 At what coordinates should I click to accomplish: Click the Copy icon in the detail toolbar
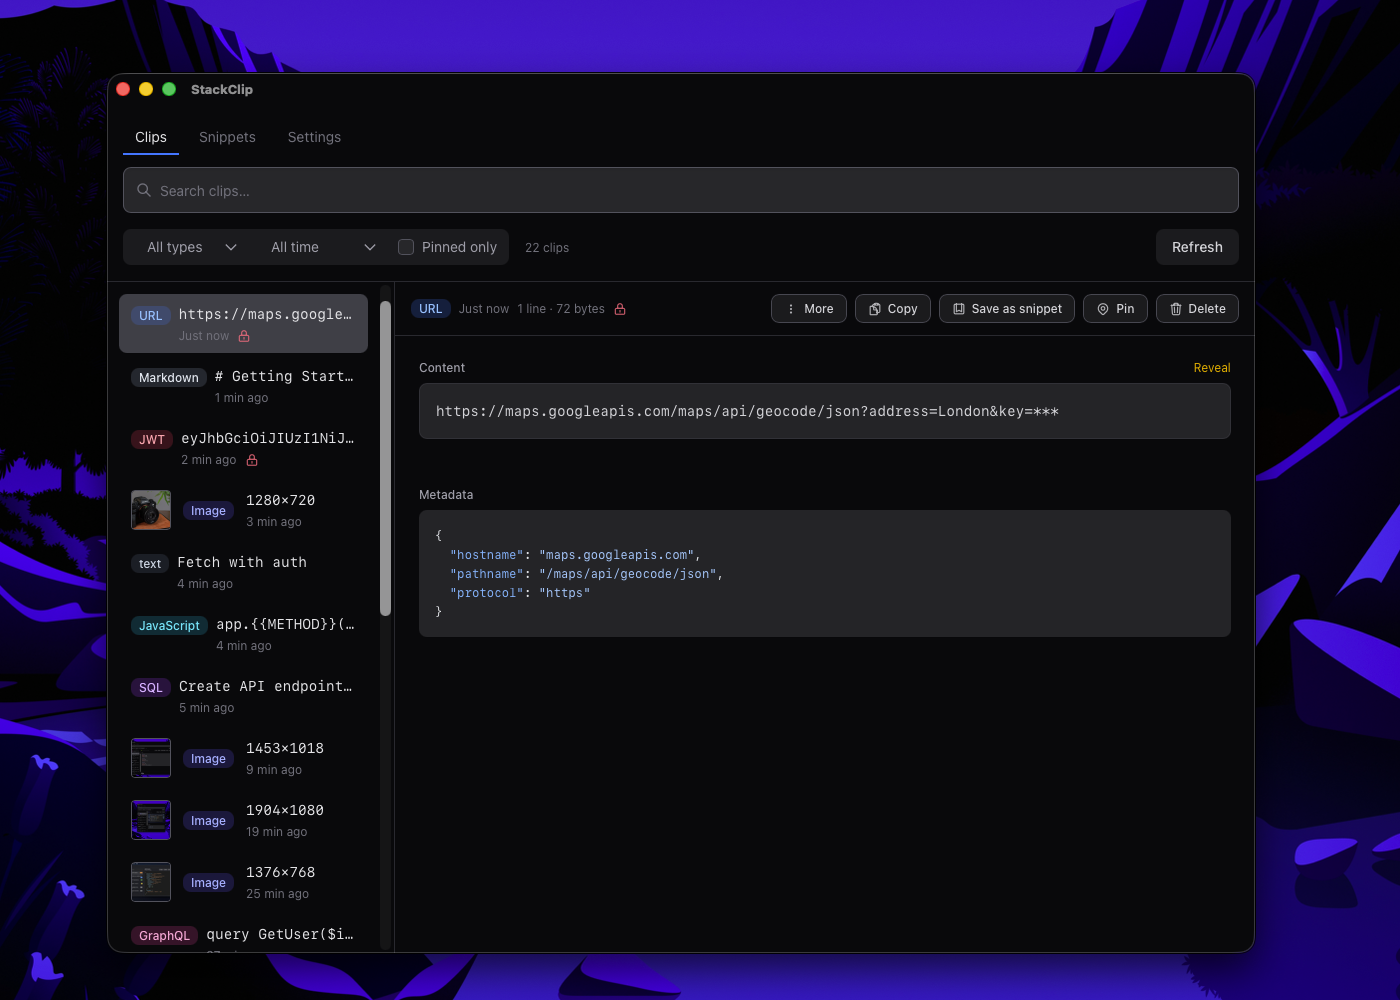(874, 308)
